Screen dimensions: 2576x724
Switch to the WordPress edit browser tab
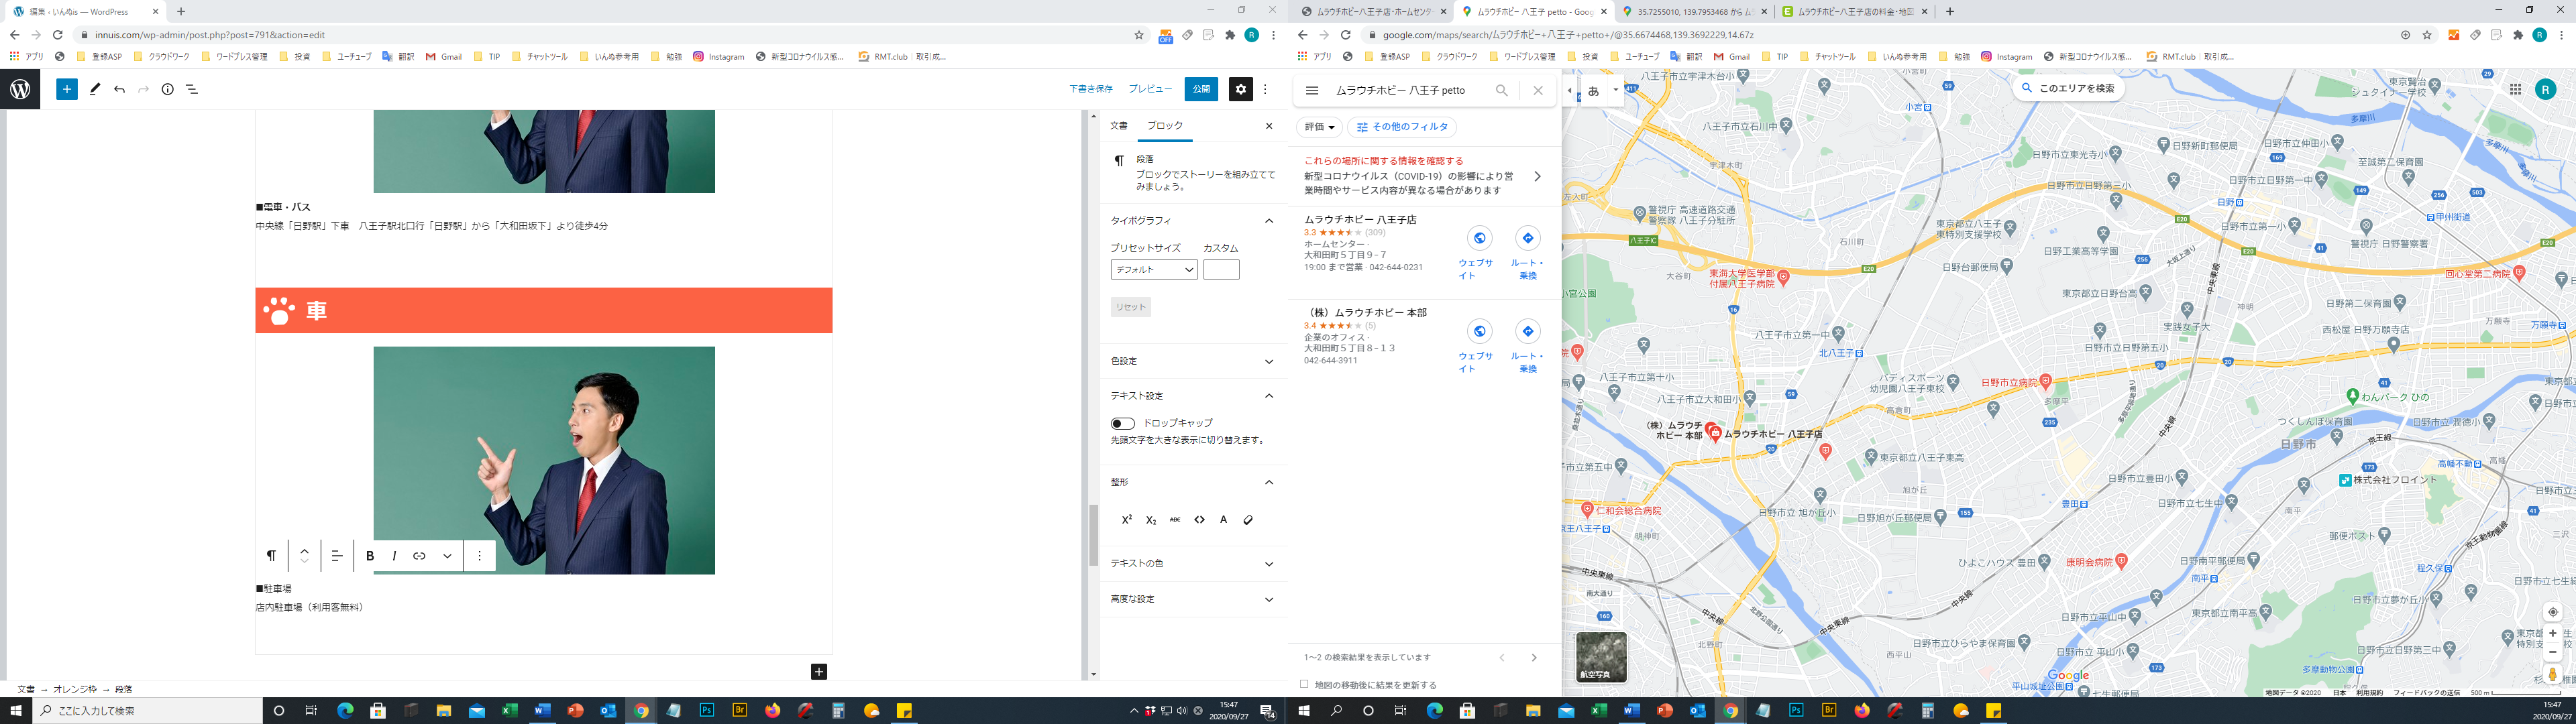pyautogui.click(x=85, y=12)
